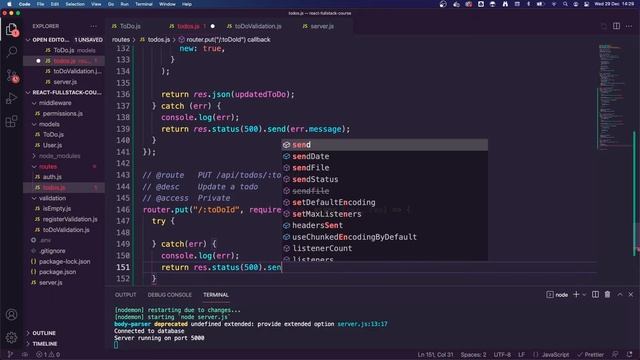Viewport: 640px width, 360px height.
Task: Open package.json in file tree
Action: point(57,272)
